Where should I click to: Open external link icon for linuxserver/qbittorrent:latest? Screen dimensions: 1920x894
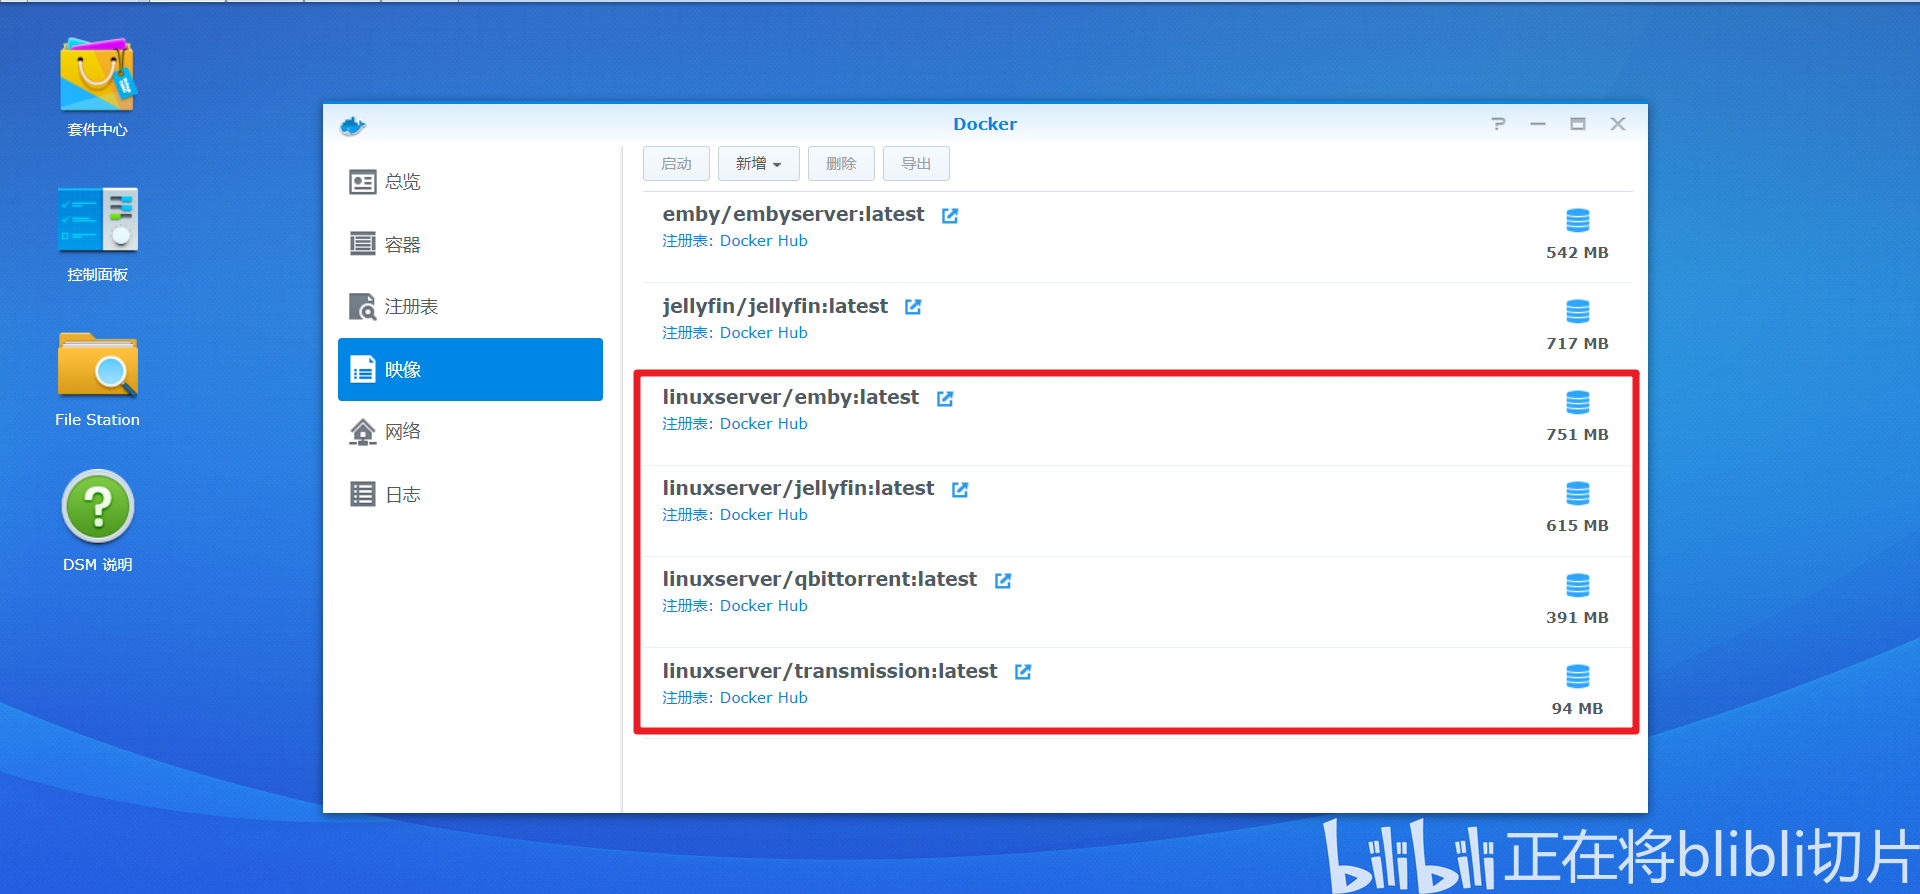click(1003, 580)
